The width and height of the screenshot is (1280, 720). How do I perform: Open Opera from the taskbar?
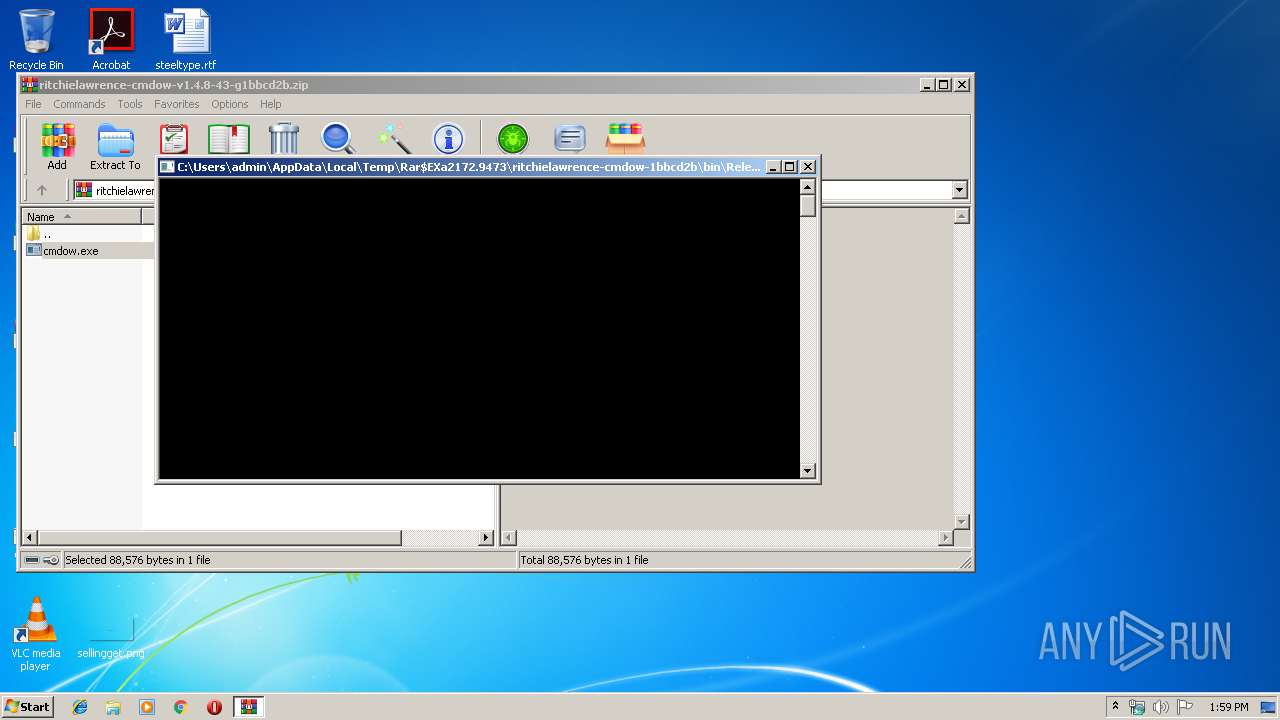pyautogui.click(x=214, y=707)
